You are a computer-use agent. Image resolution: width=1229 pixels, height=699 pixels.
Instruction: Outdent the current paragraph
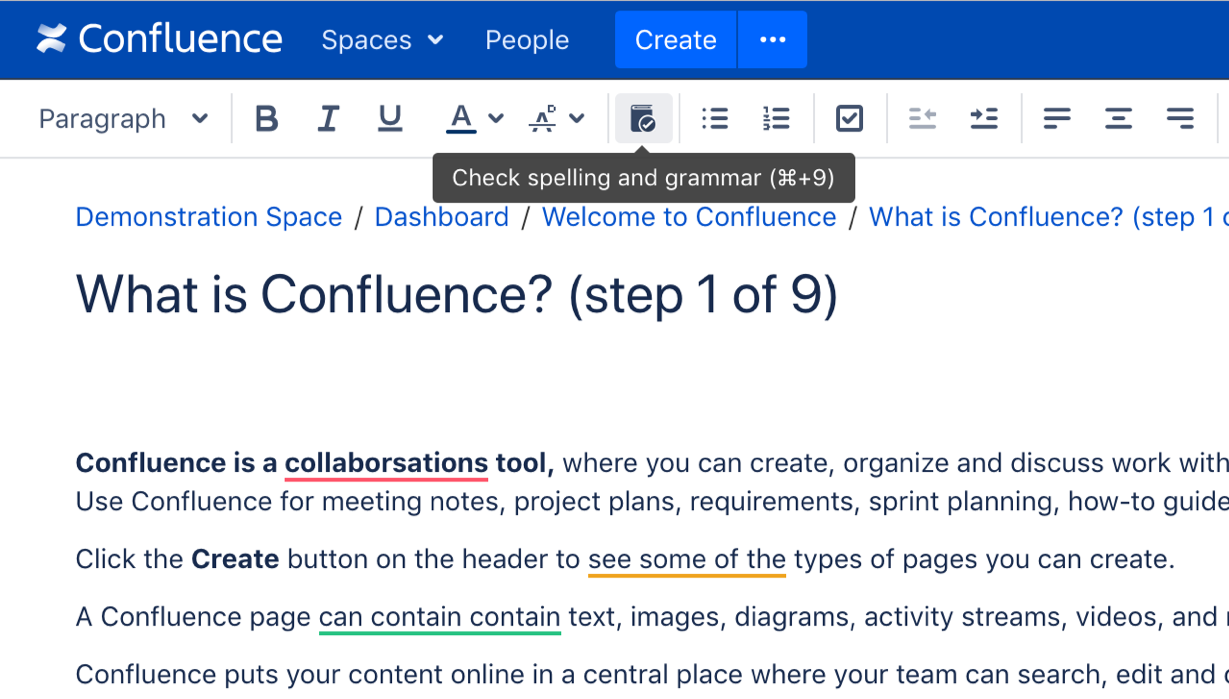click(922, 119)
